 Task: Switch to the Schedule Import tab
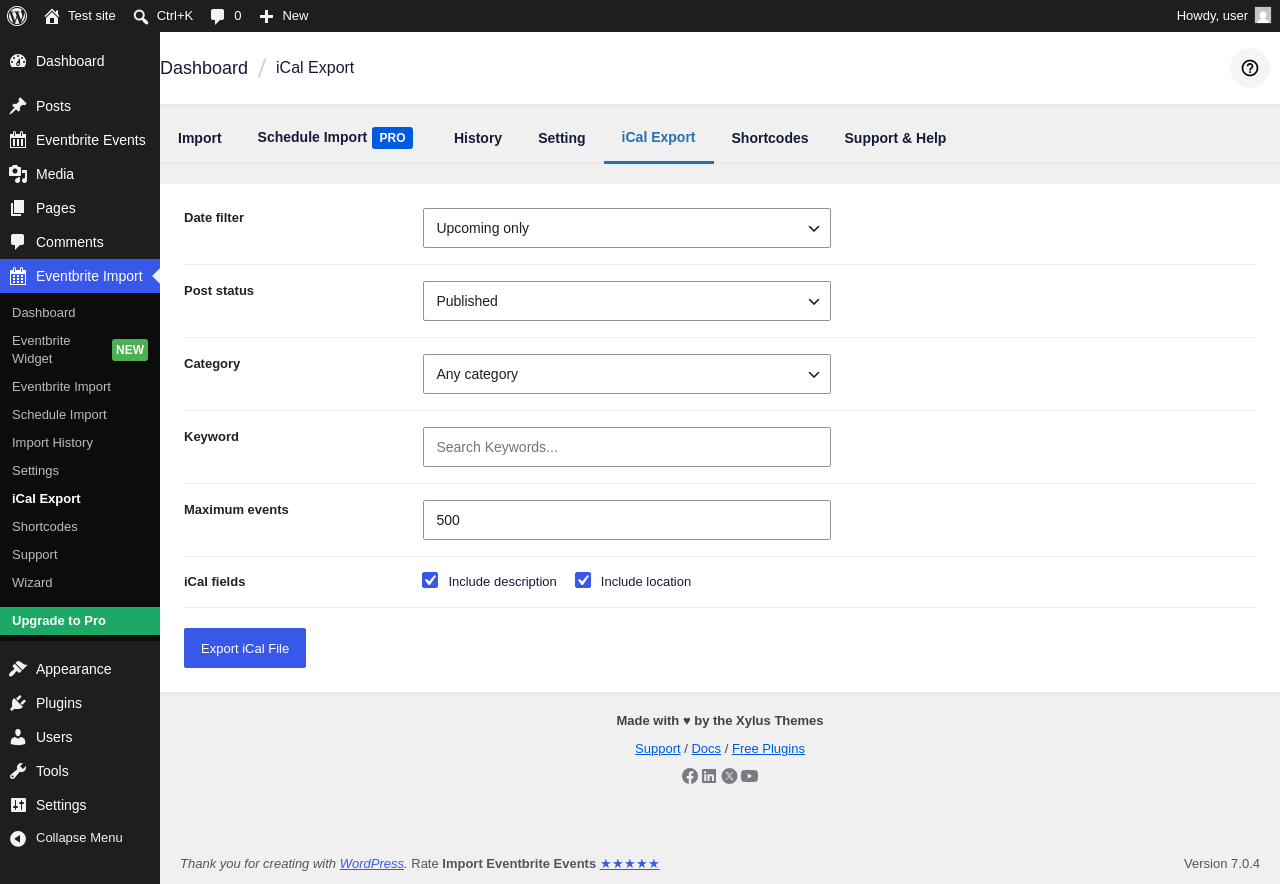335,138
